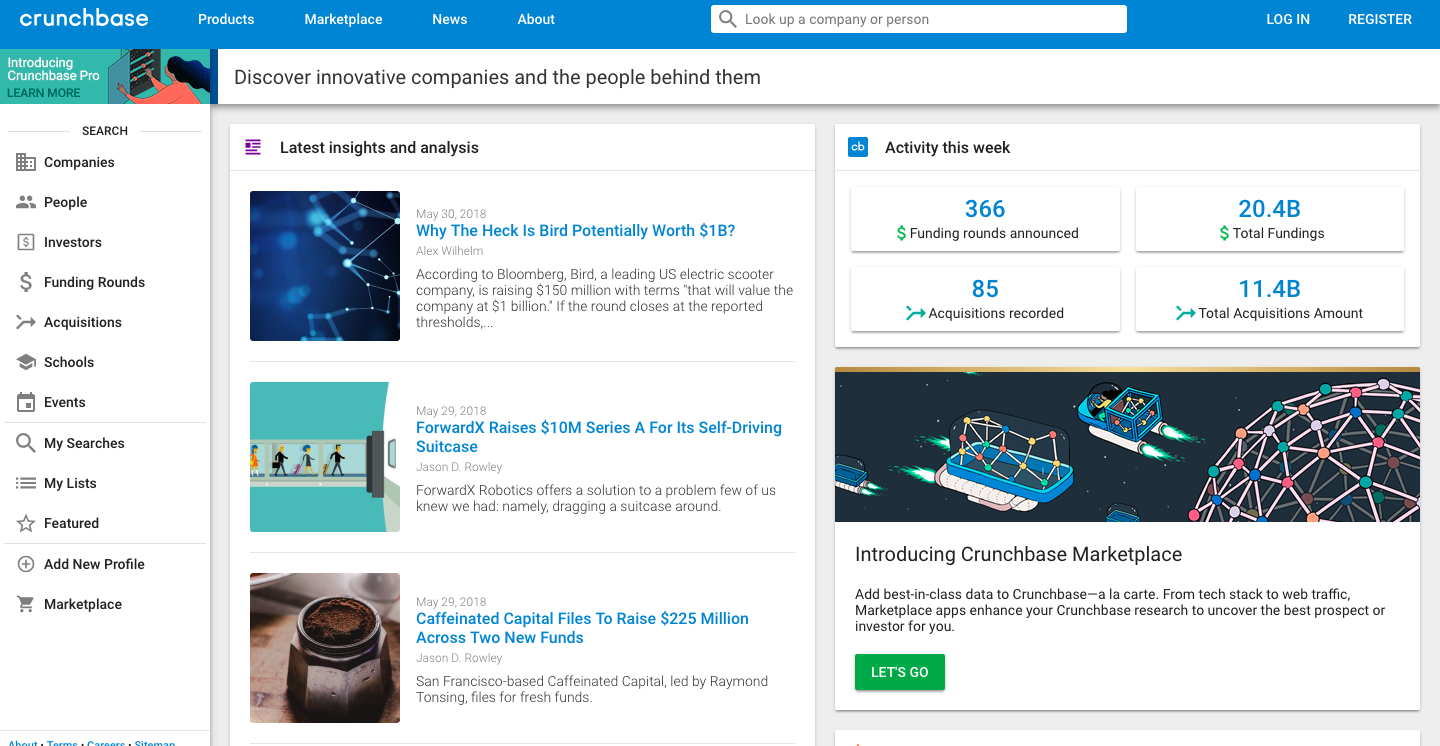Click the LET'S GO button
The image size is (1440, 746).
tap(900, 672)
